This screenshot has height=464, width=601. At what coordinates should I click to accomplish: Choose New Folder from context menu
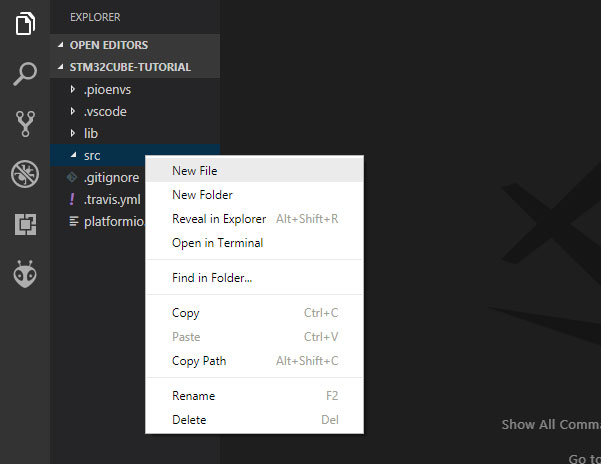202,195
